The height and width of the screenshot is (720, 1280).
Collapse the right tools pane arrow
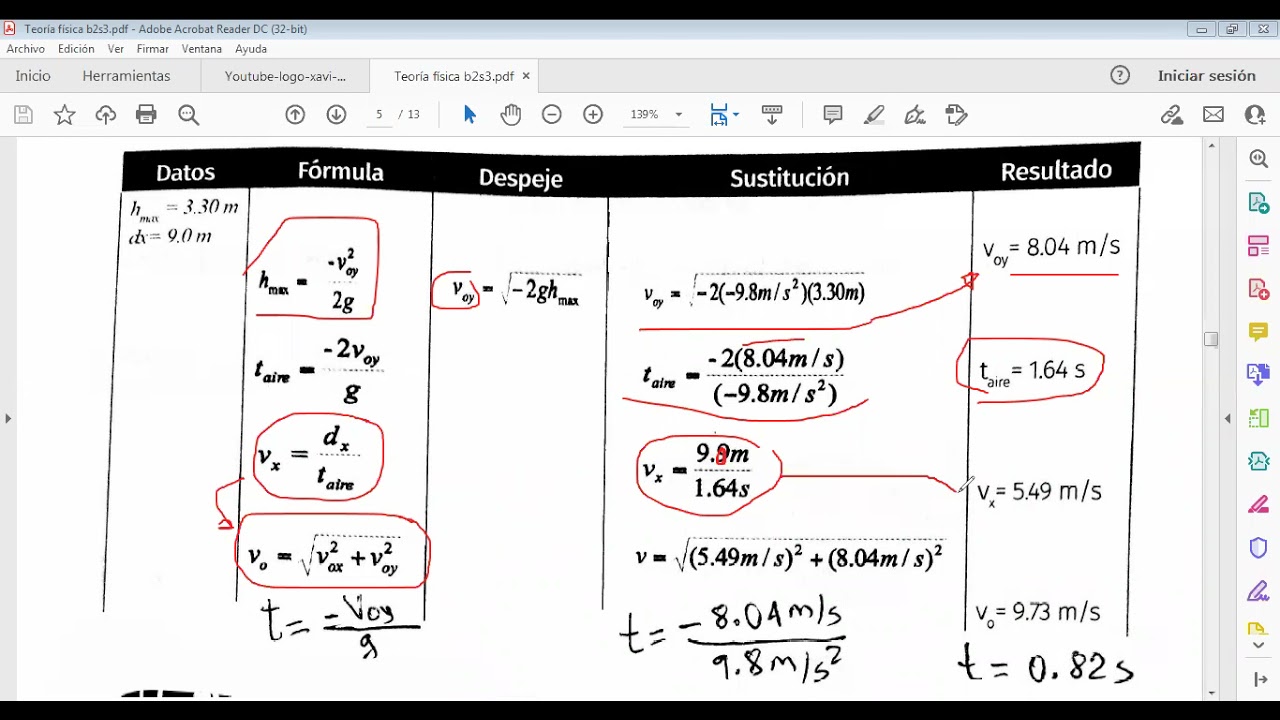[x=1228, y=418]
